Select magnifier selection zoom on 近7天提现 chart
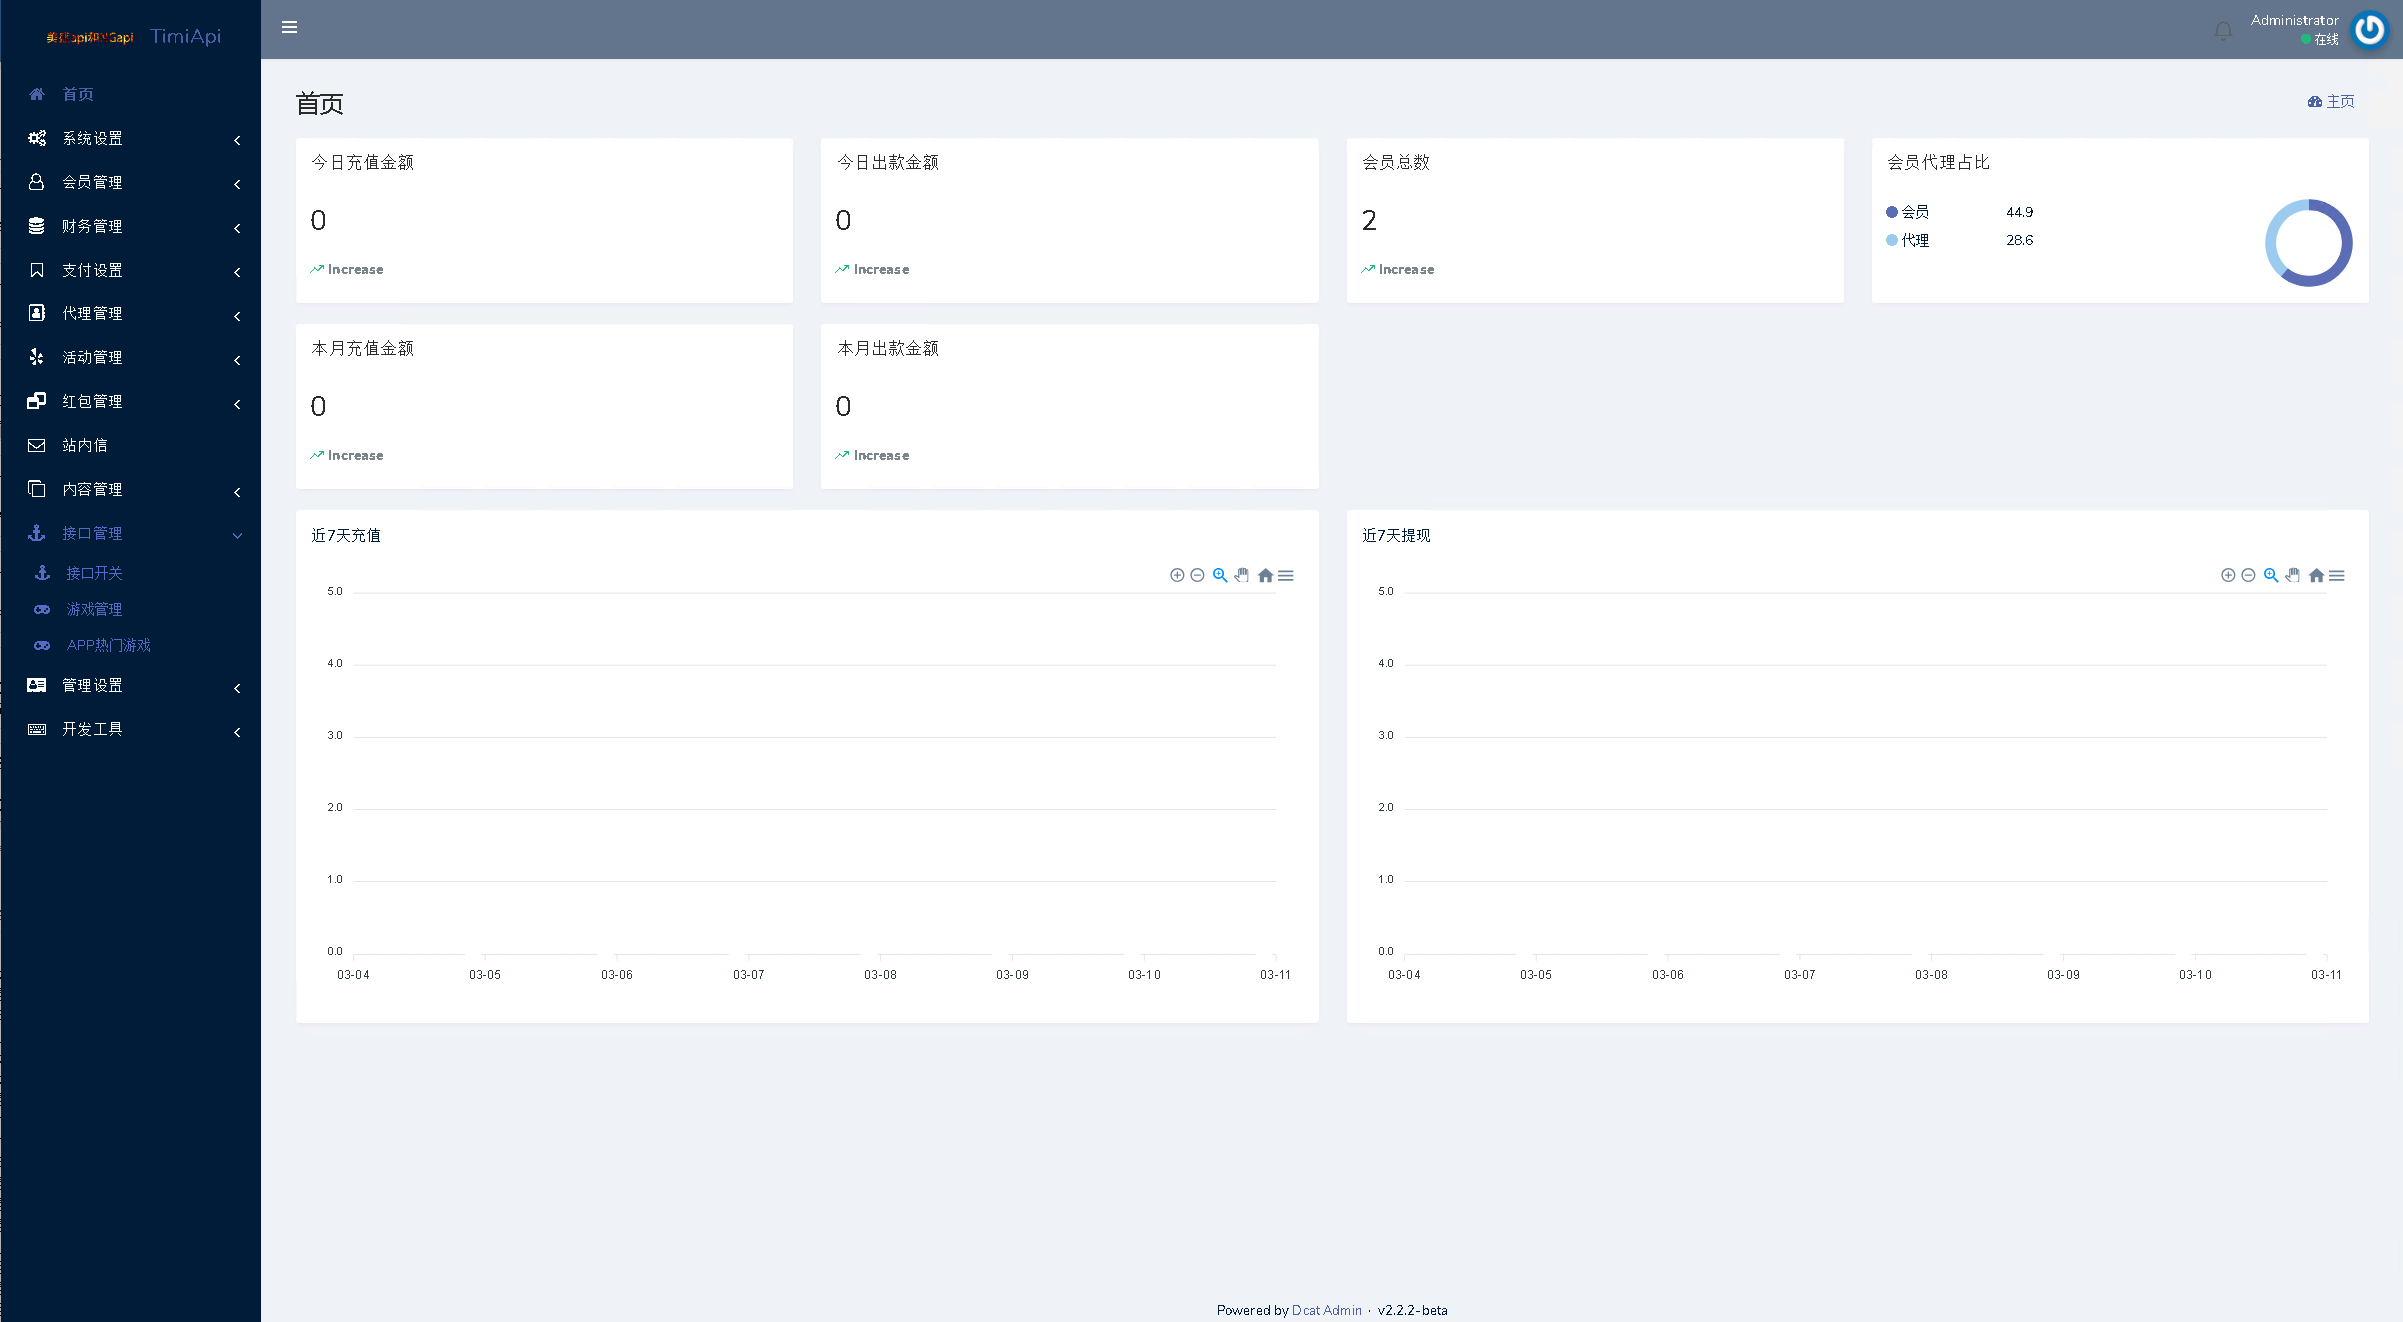 (x=2270, y=575)
